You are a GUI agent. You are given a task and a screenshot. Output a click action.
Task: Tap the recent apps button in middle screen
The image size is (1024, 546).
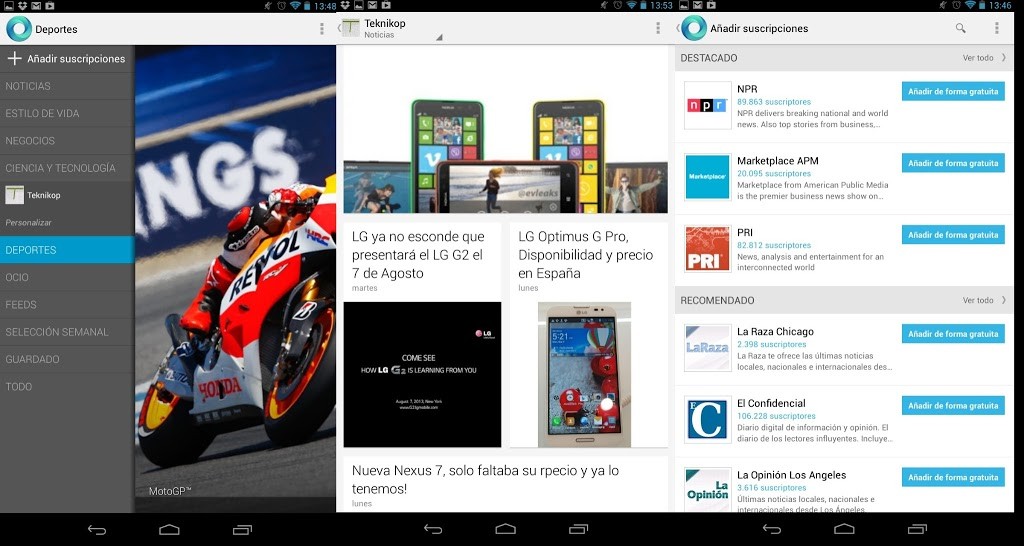(x=579, y=530)
